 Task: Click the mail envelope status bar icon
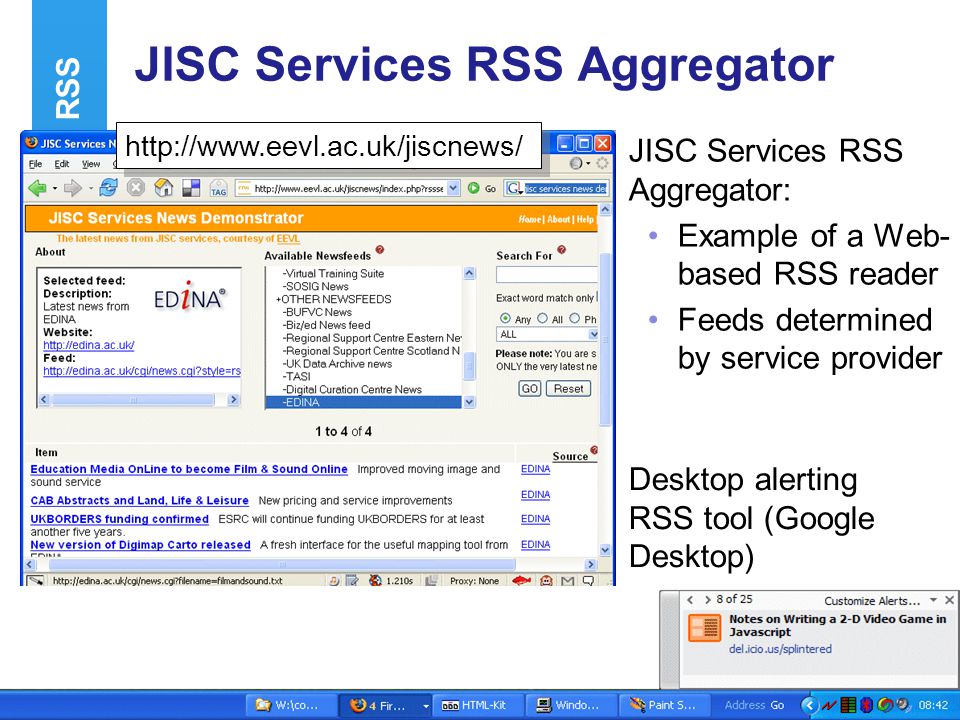pyautogui.click(x=568, y=580)
